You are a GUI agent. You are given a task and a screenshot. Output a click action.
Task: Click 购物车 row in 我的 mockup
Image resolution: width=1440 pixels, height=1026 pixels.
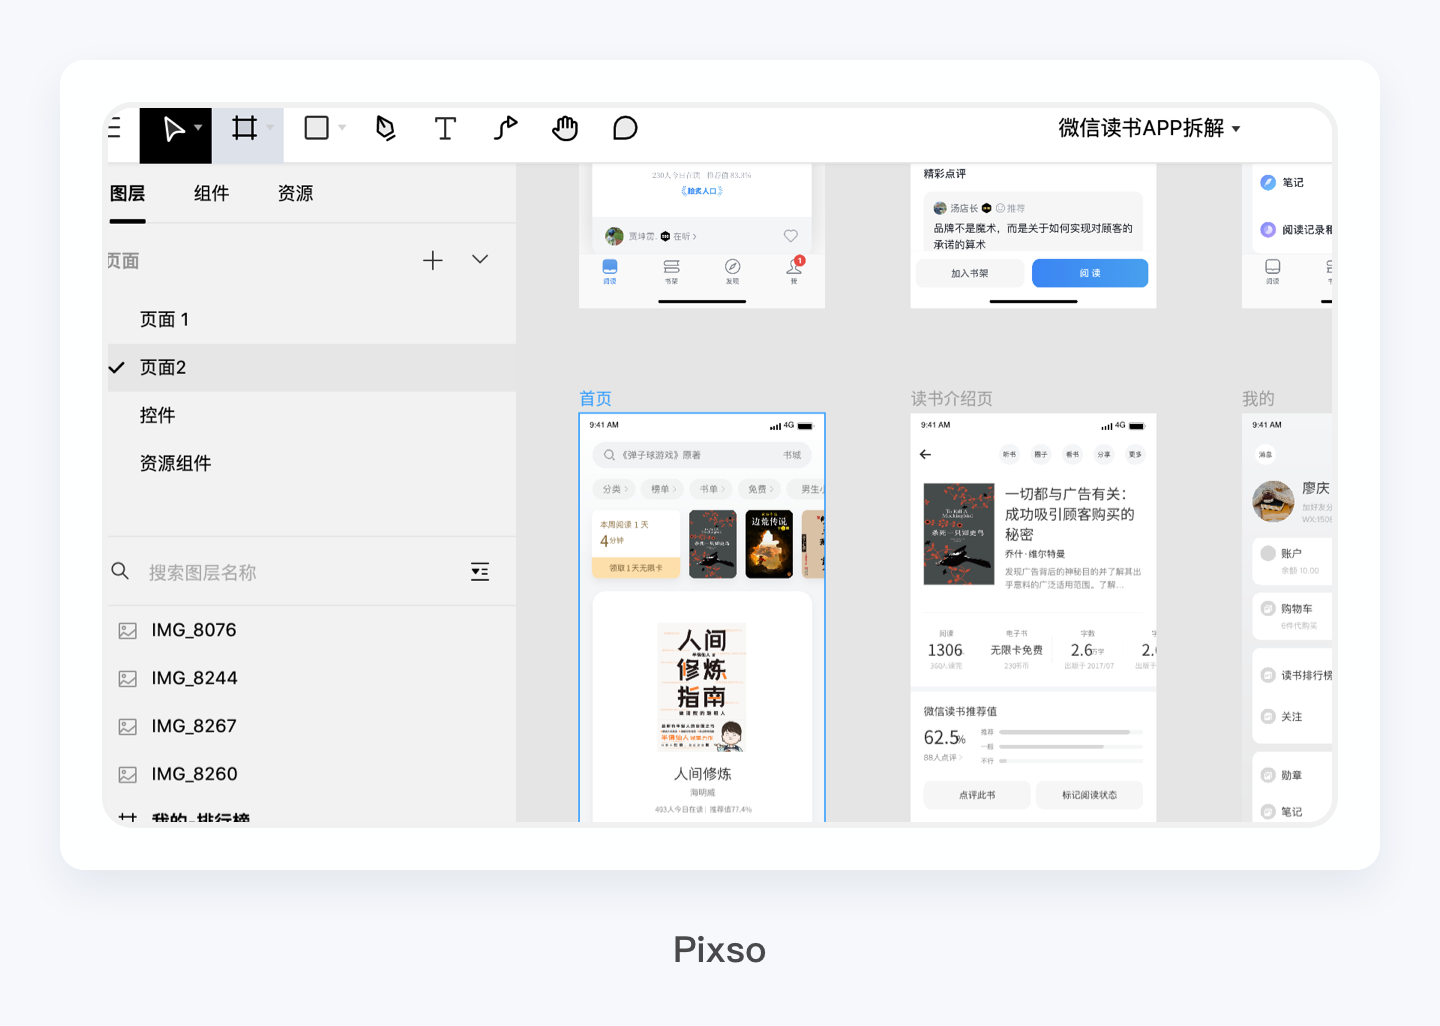1292,615
